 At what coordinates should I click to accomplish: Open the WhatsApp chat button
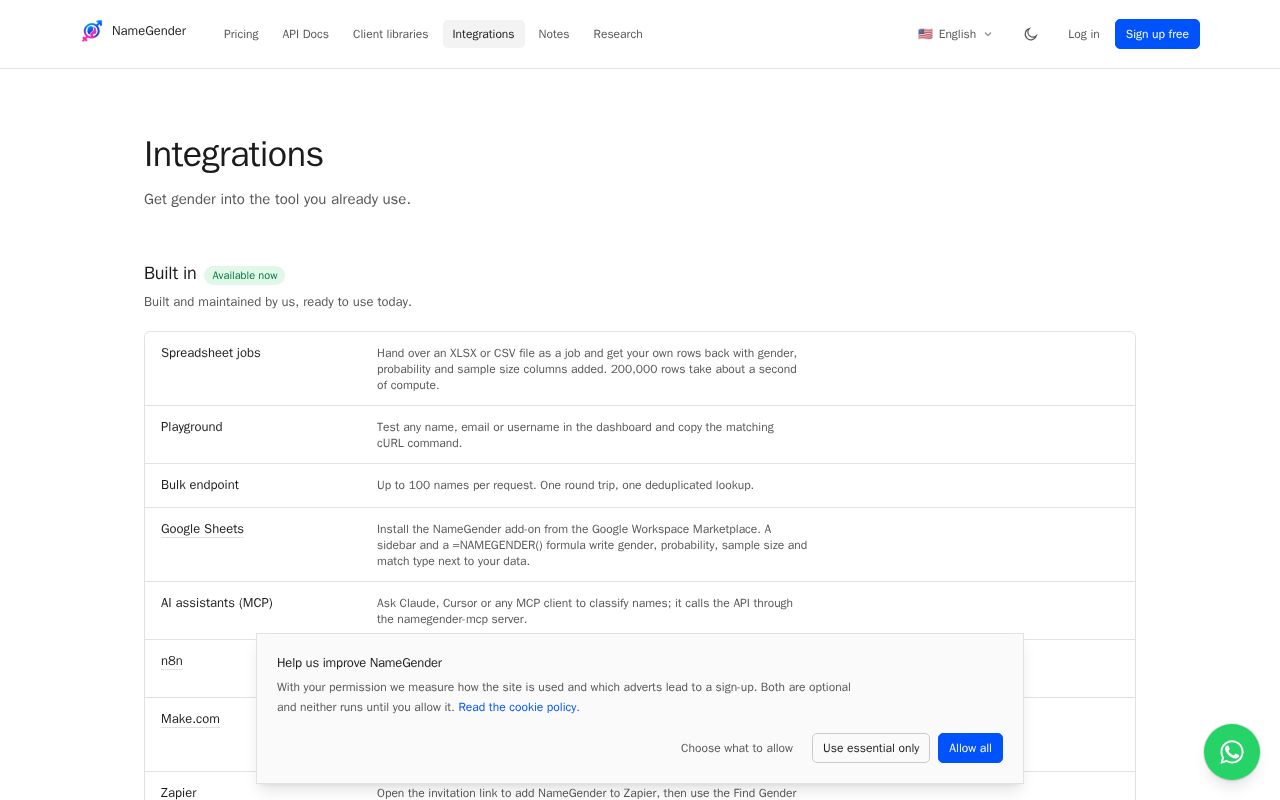1232,752
